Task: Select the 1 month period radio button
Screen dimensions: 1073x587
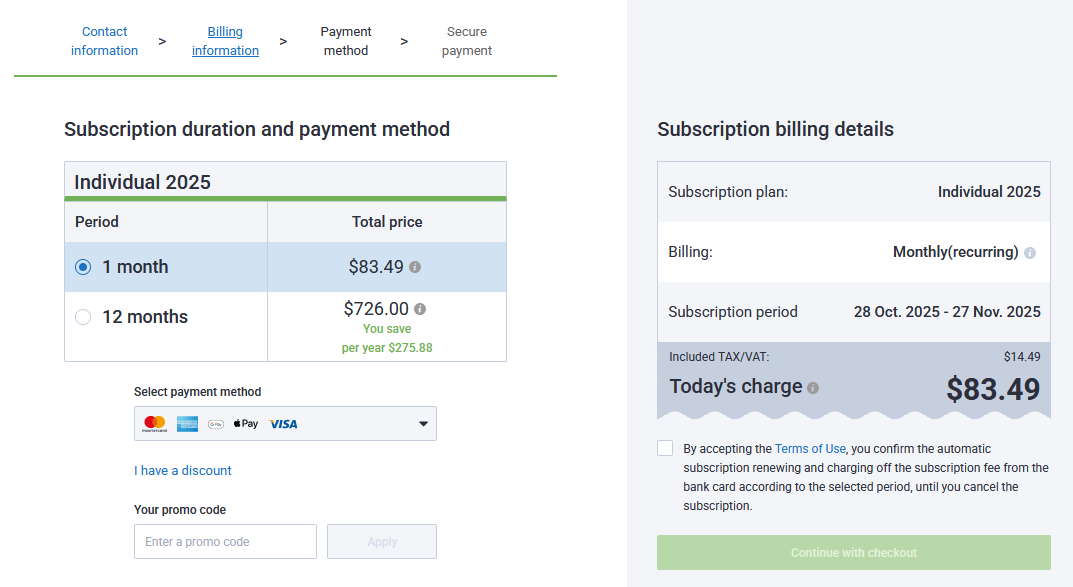Action: pos(83,267)
